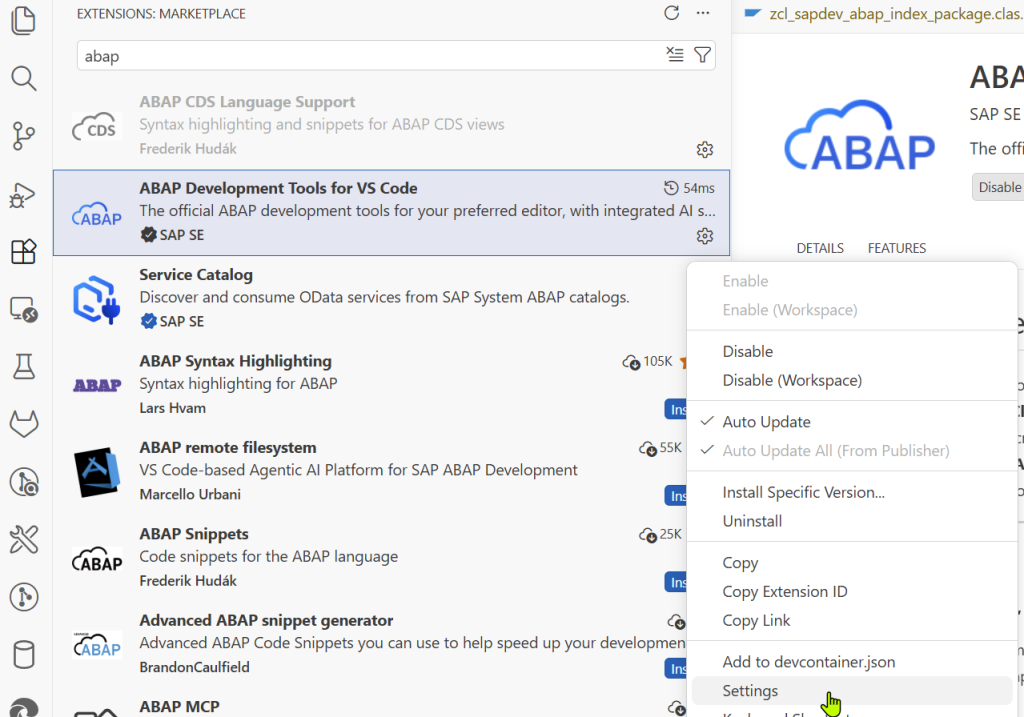Click Lars Hvam publisher name

(172, 408)
